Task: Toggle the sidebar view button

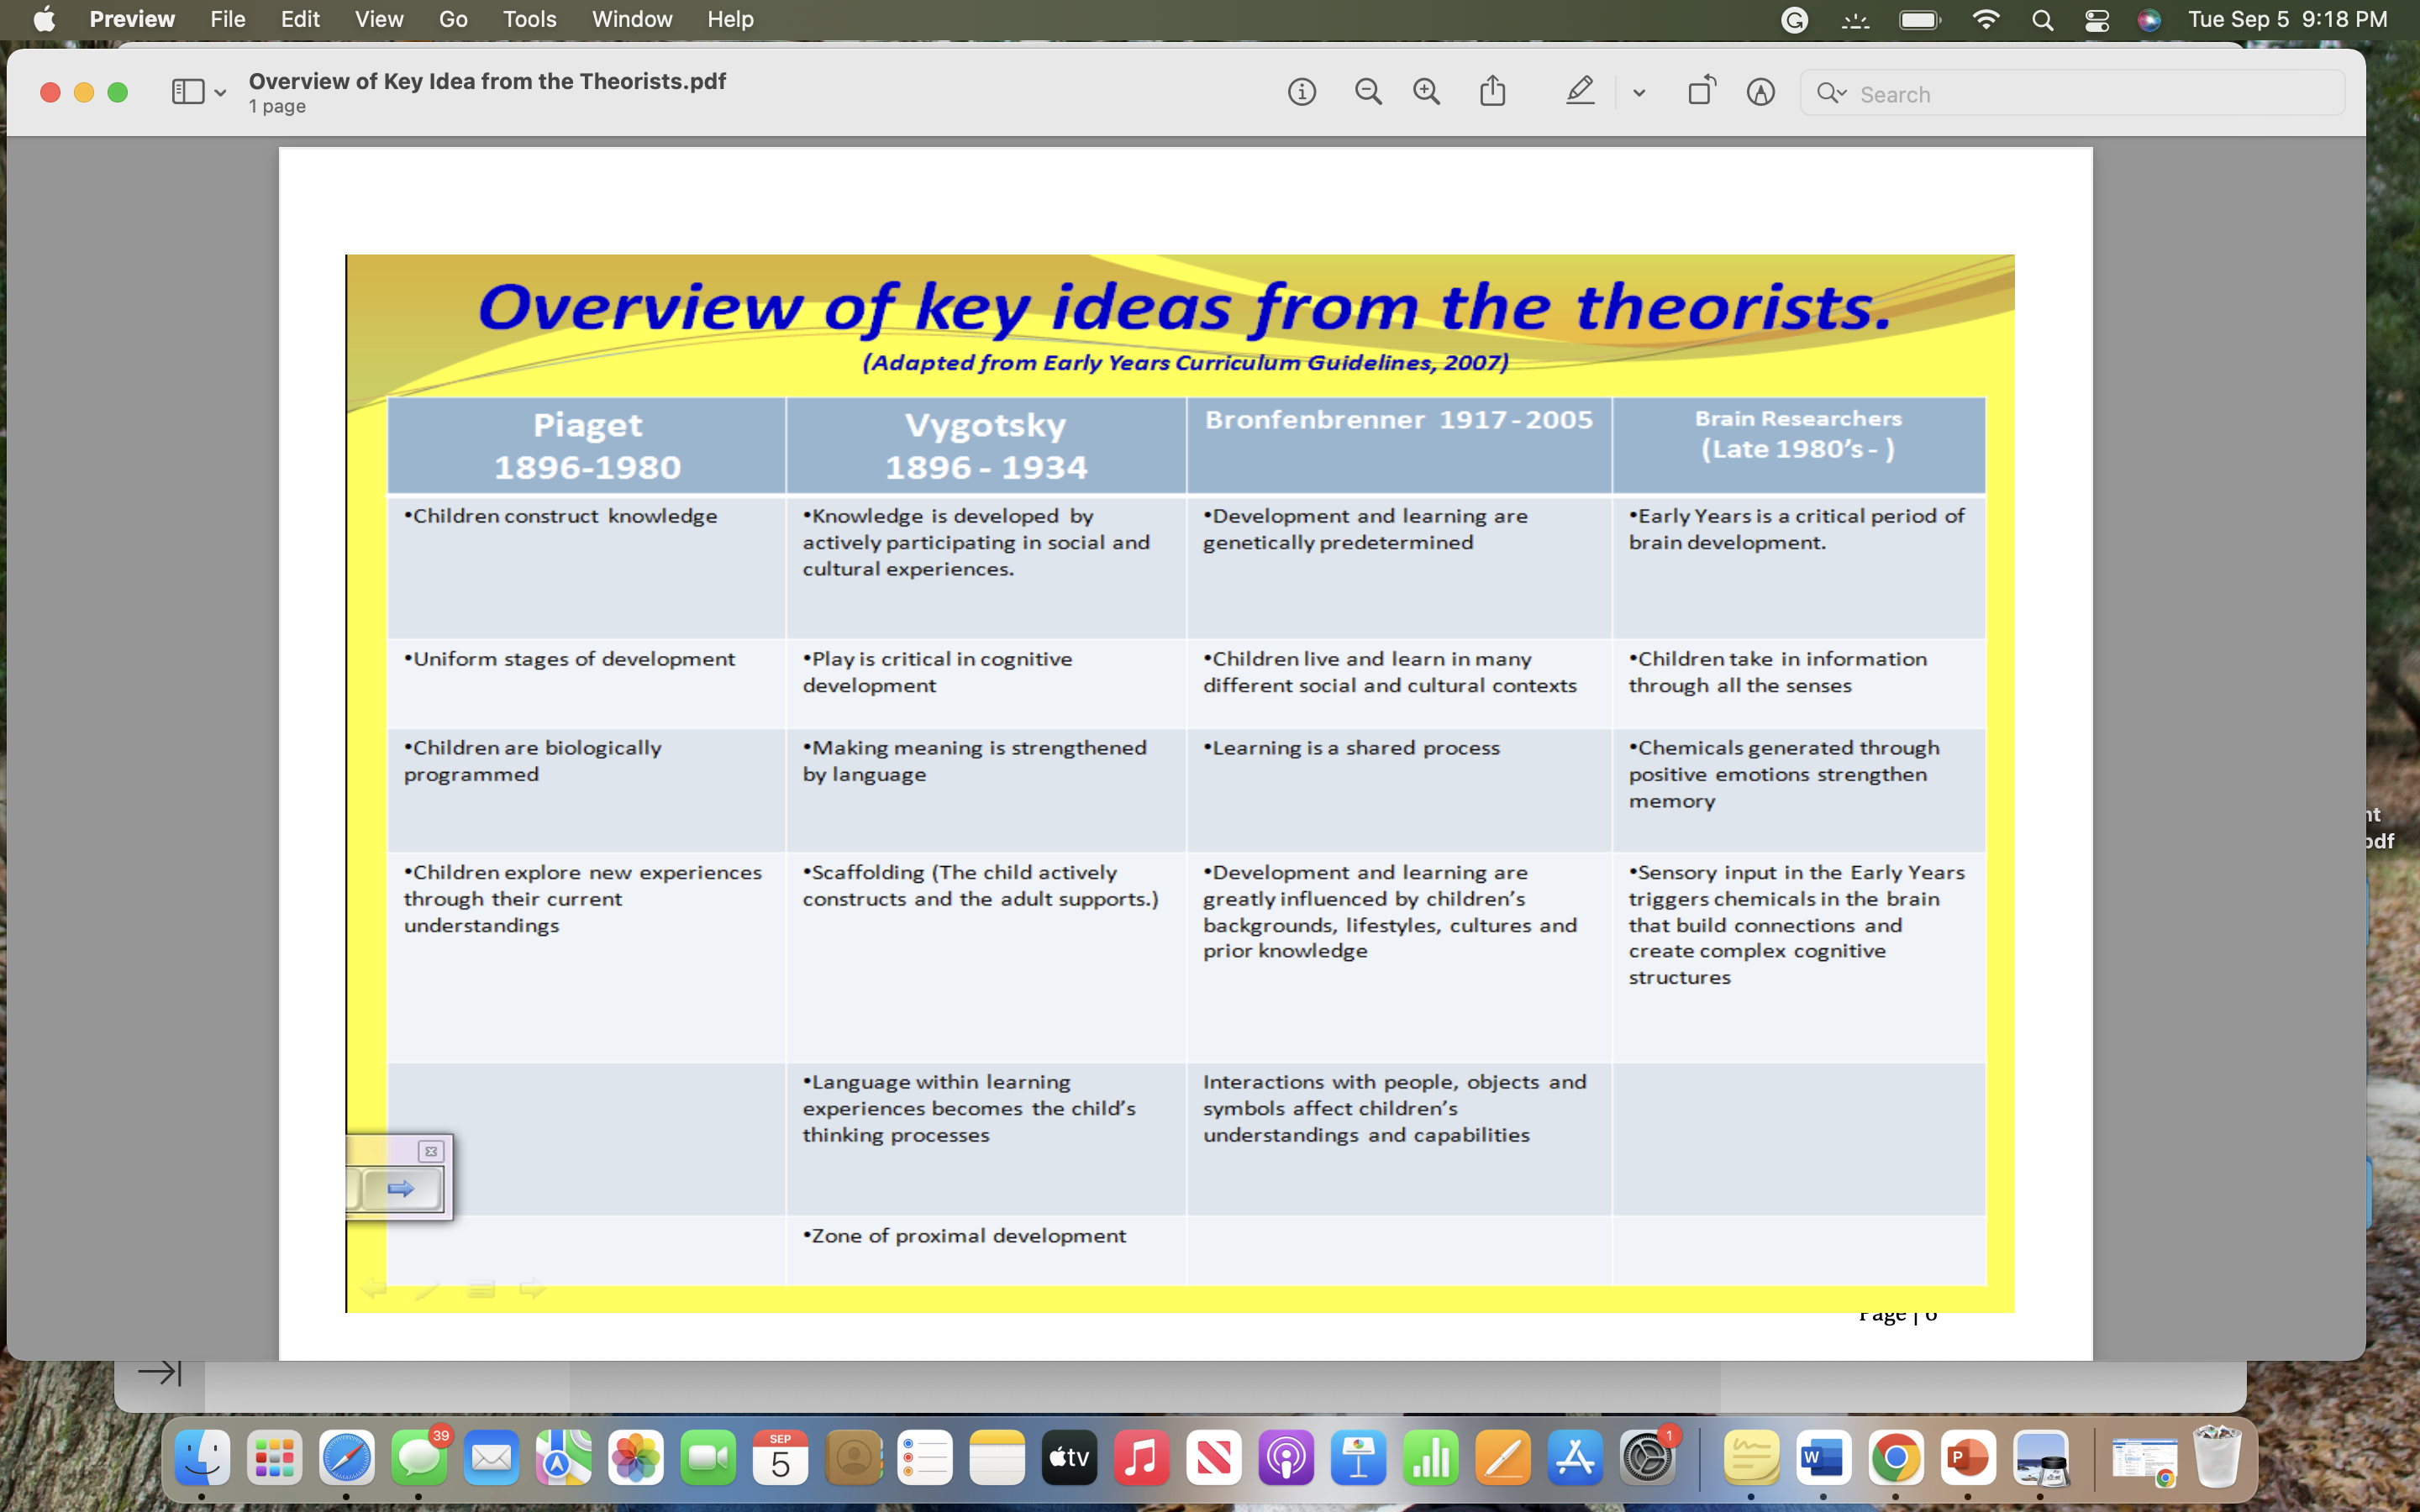Action: click(x=187, y=92)
